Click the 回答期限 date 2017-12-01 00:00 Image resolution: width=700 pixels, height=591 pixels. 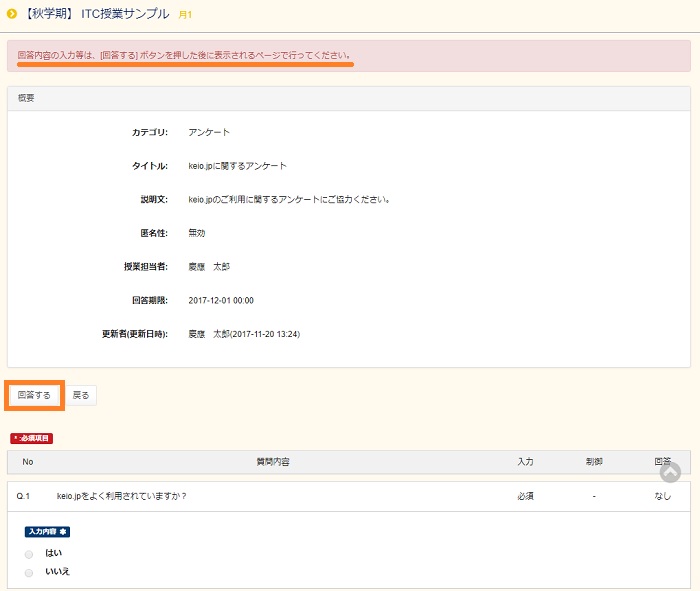tap(221, 300)
